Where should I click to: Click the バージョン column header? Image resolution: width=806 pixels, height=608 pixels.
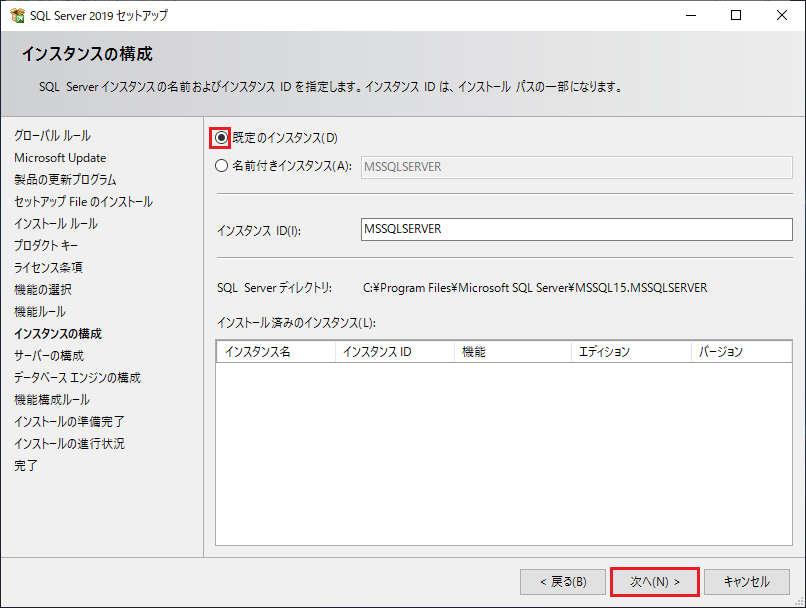720,351
